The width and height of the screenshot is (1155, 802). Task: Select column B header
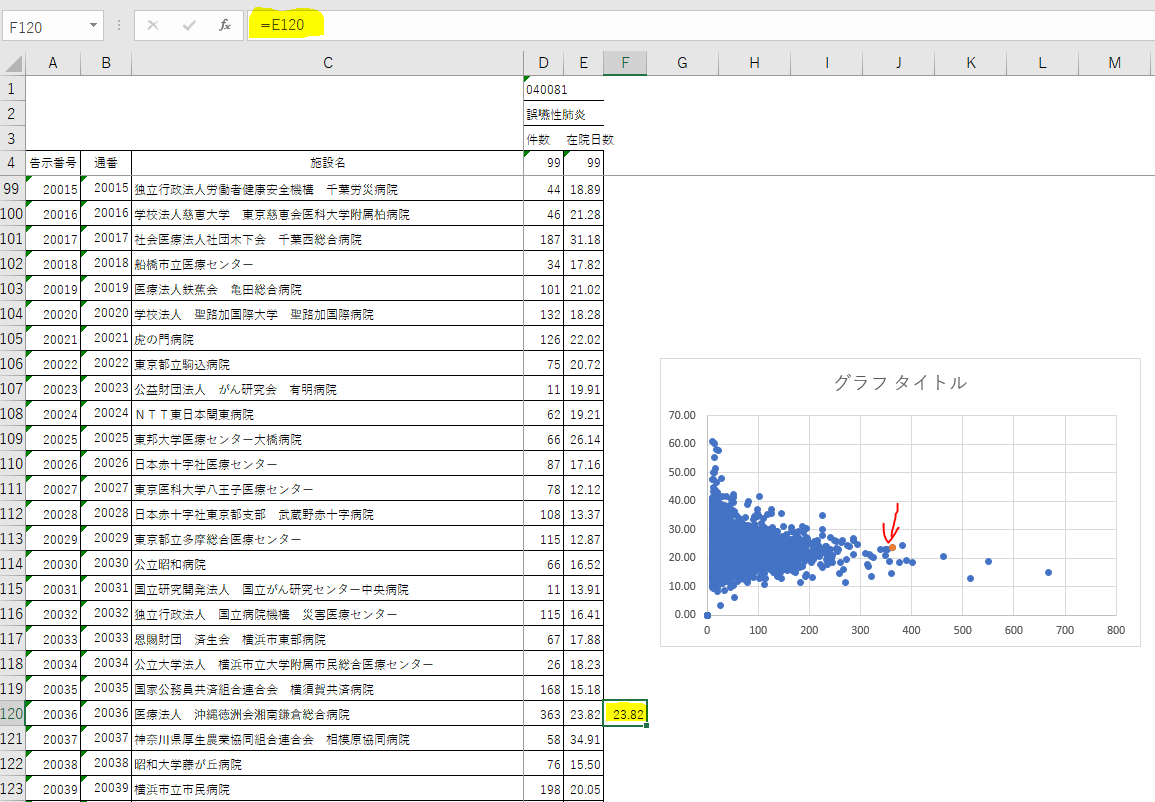click(x=106, y=63)
